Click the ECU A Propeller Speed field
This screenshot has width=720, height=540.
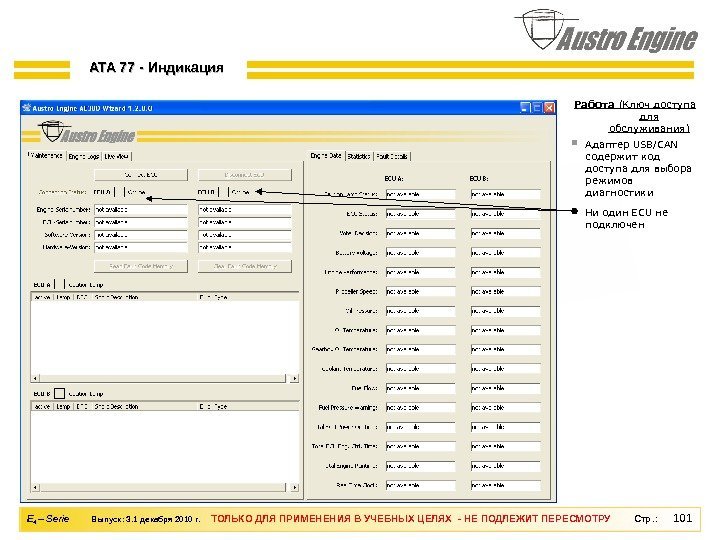(x=420, y=292)
